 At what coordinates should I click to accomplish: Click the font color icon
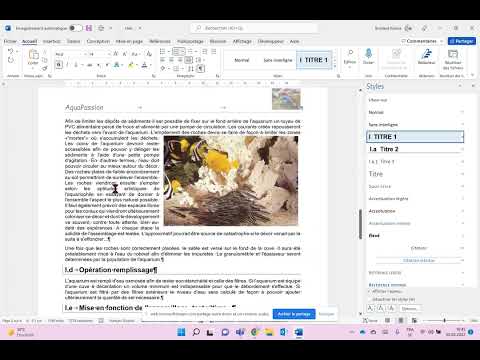pos(144,65)
